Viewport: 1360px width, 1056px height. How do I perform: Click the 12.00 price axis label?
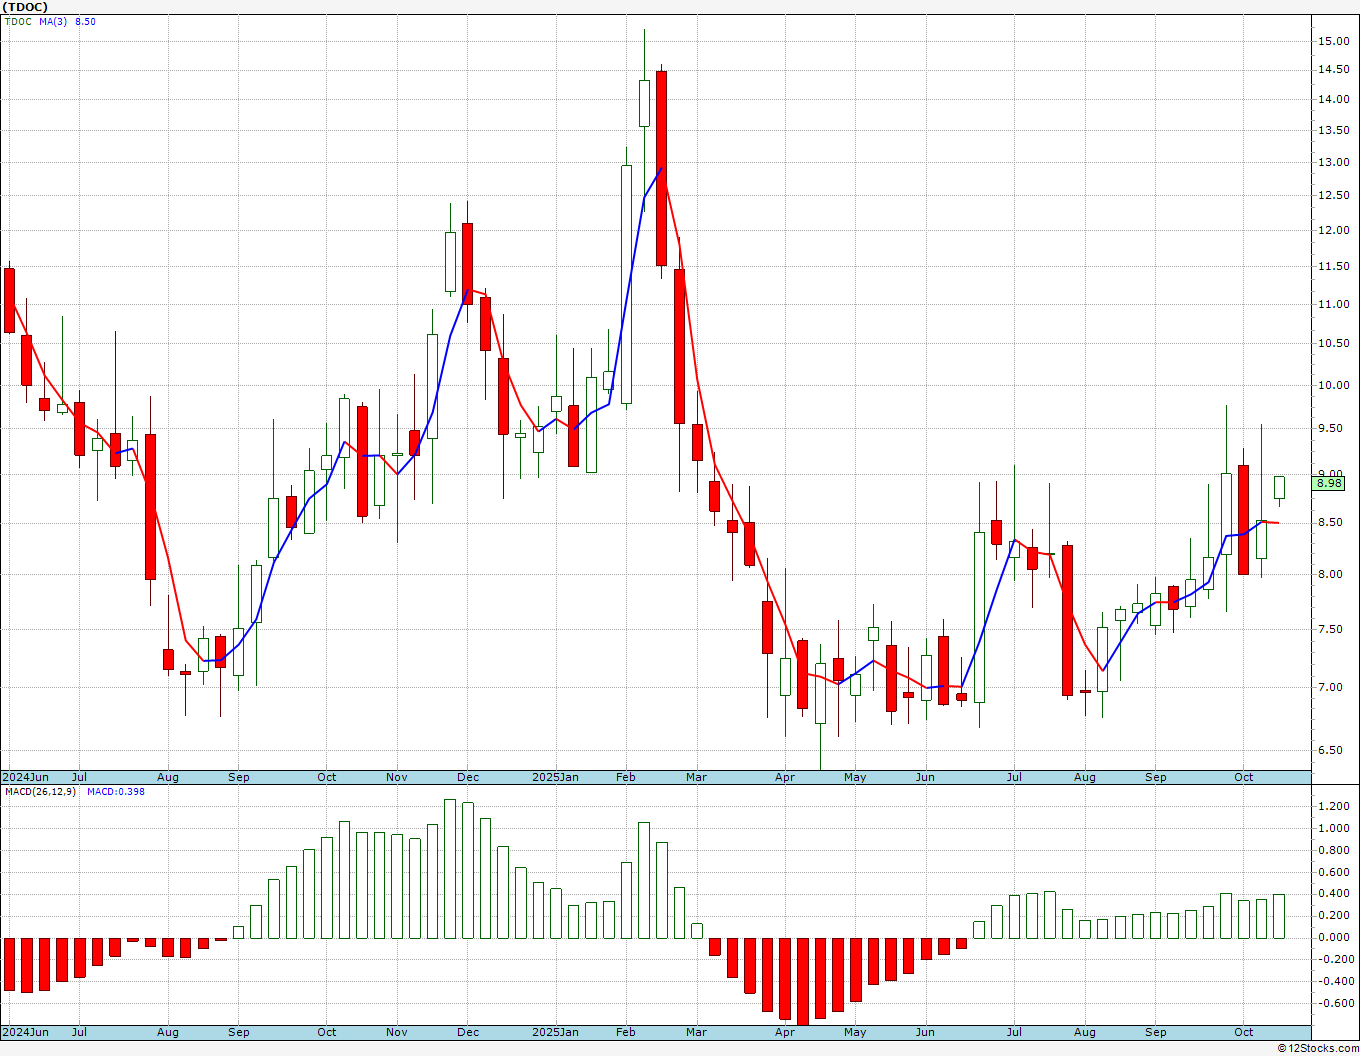point(1334,230)
